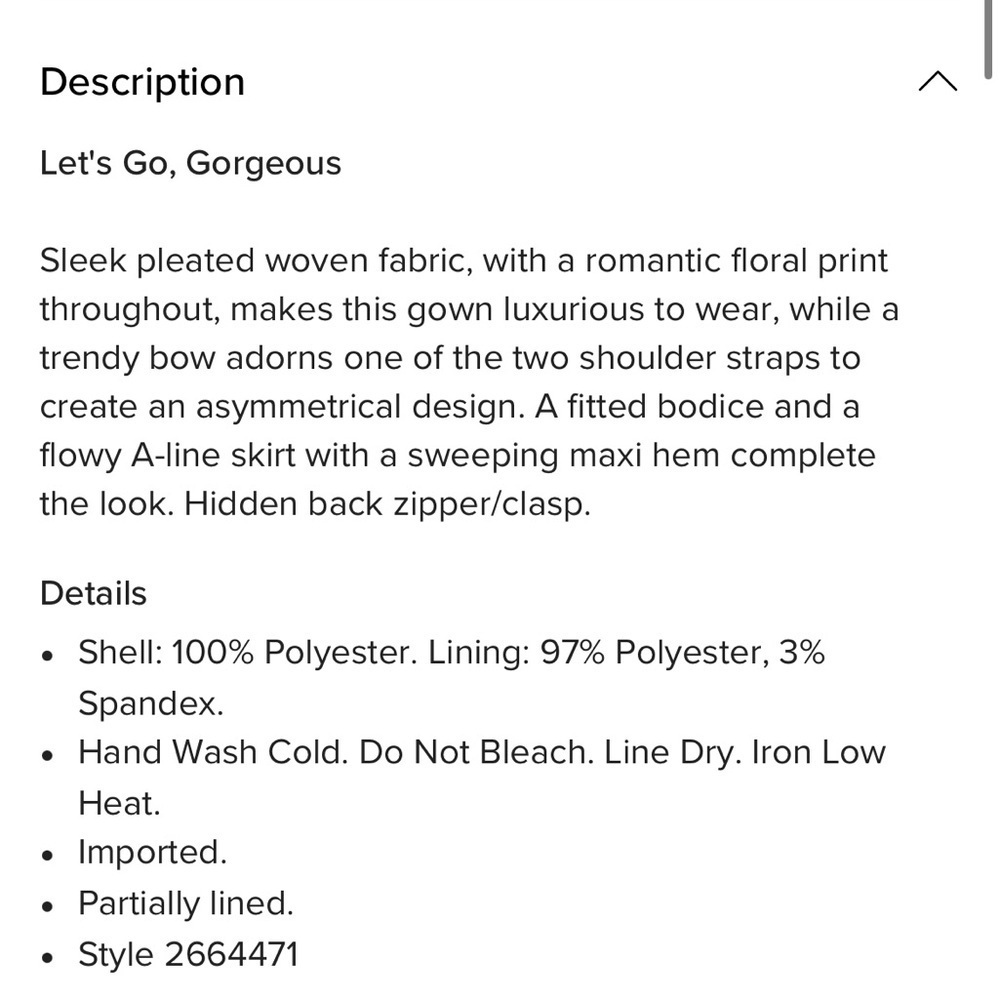This screenshot has width=1000, height=1000.
Task: Click the 'asymmetrical design' phrase
Action: pyautogui.click(x=360, y=407)
